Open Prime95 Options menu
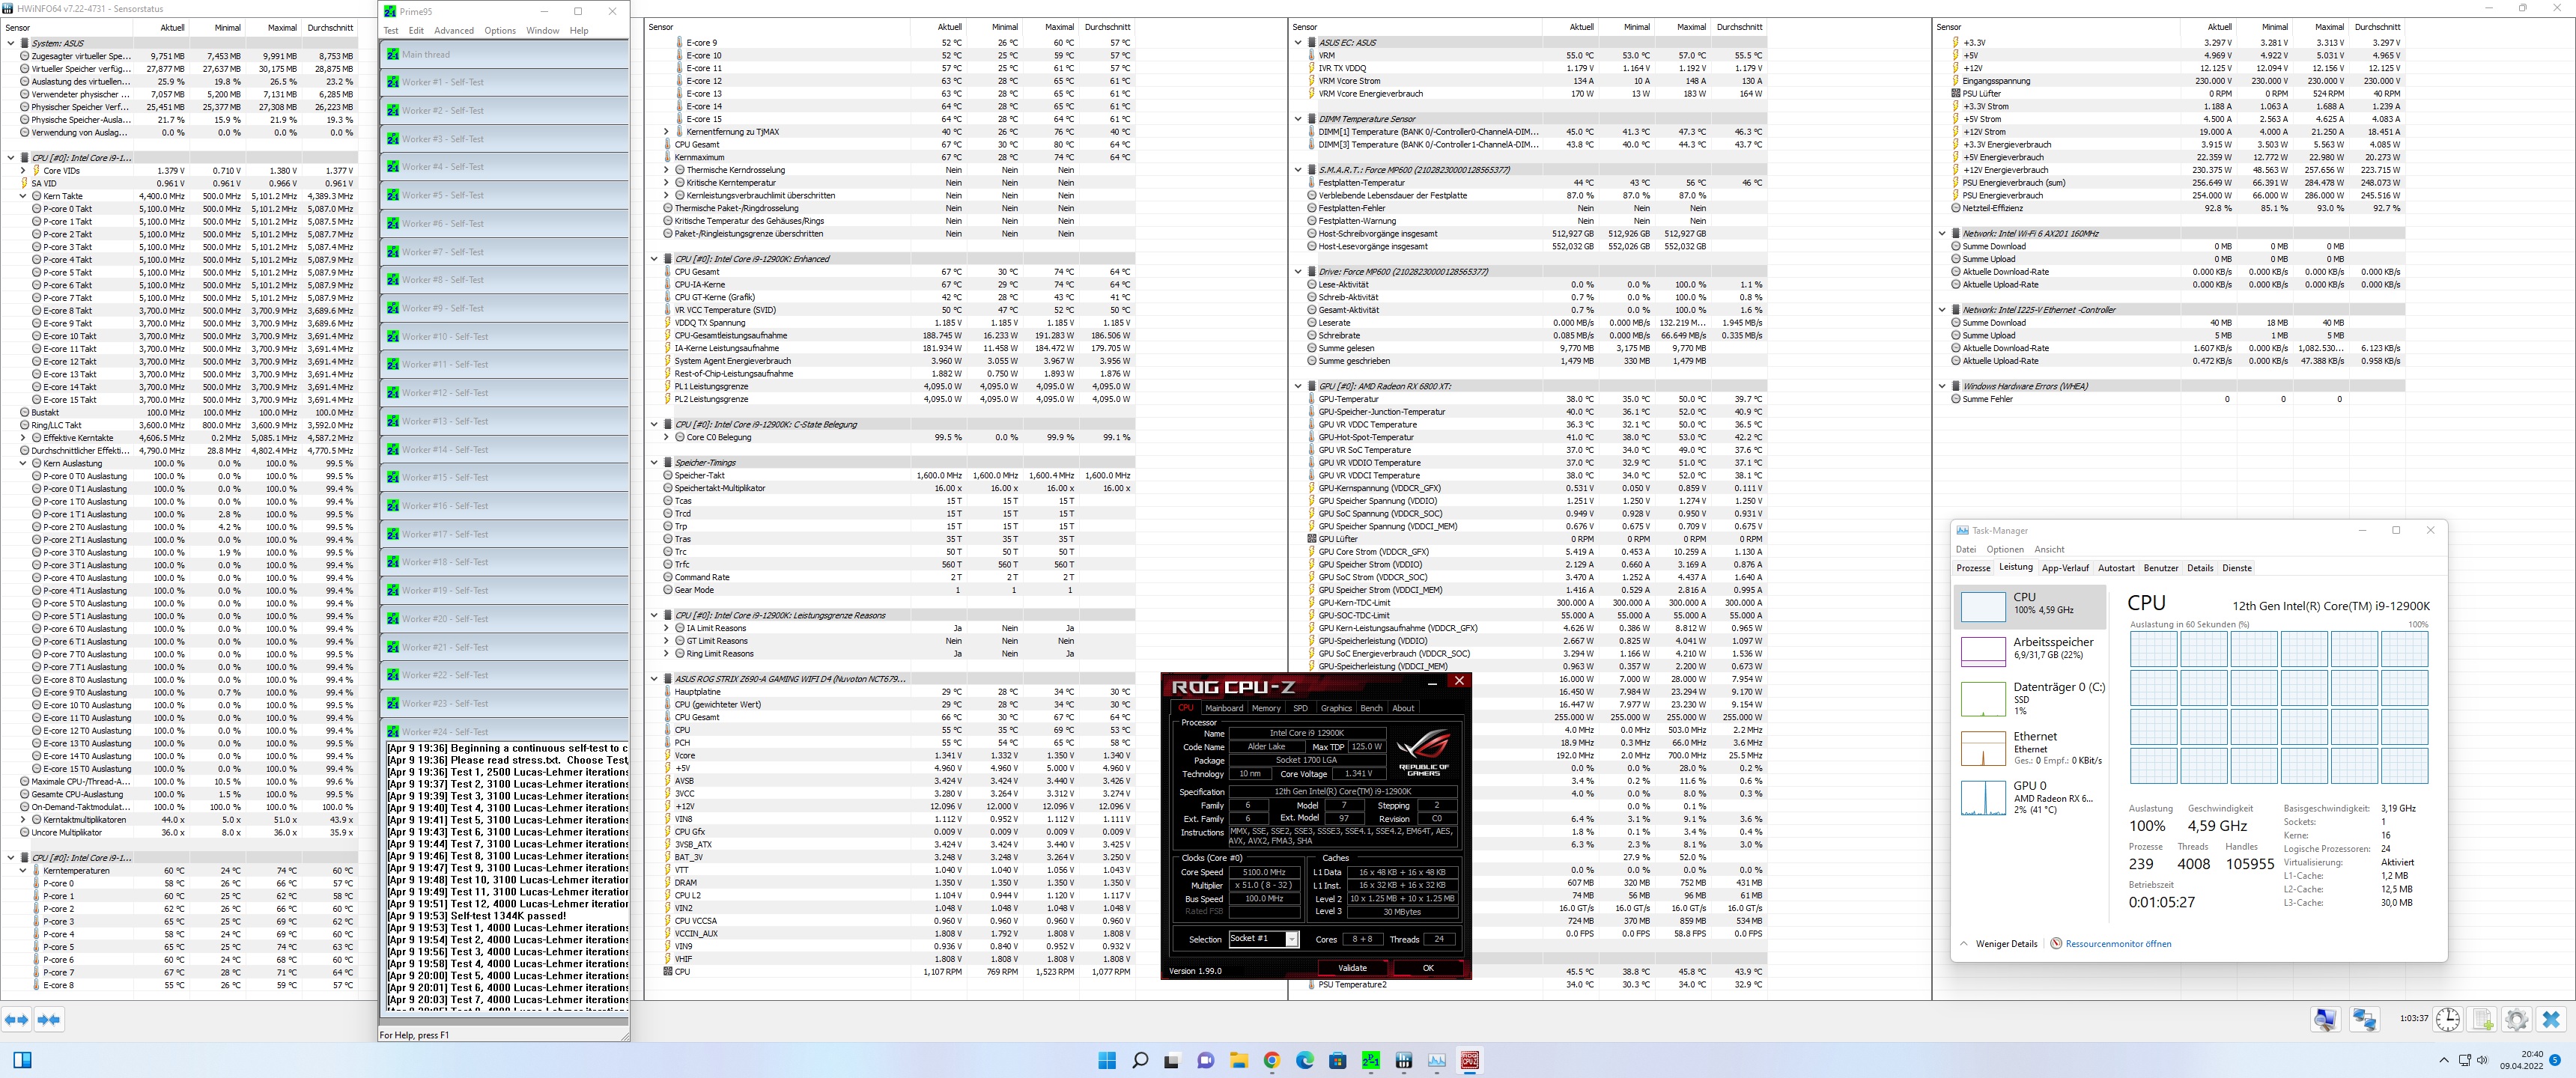Screen dimensions: 2576x1078 click(x=500, y=31)
